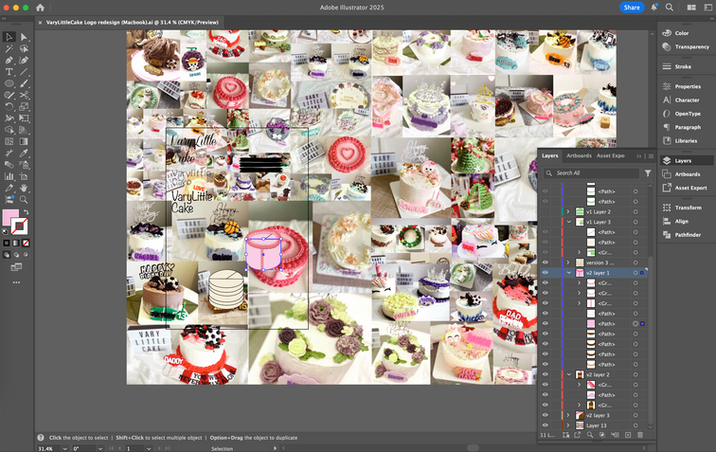Select the Paintbrush tool

tap(24, 84)
